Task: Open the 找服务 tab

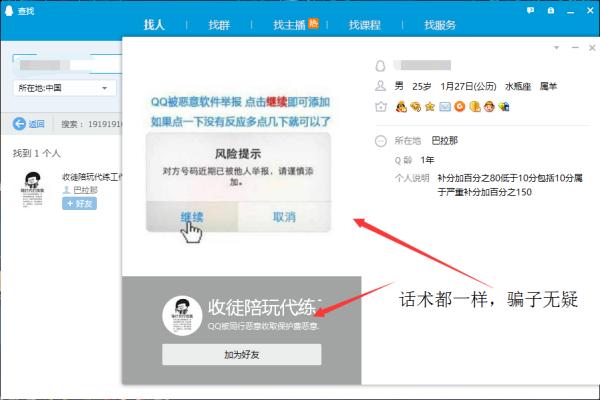Action: [x=440, y=25]
